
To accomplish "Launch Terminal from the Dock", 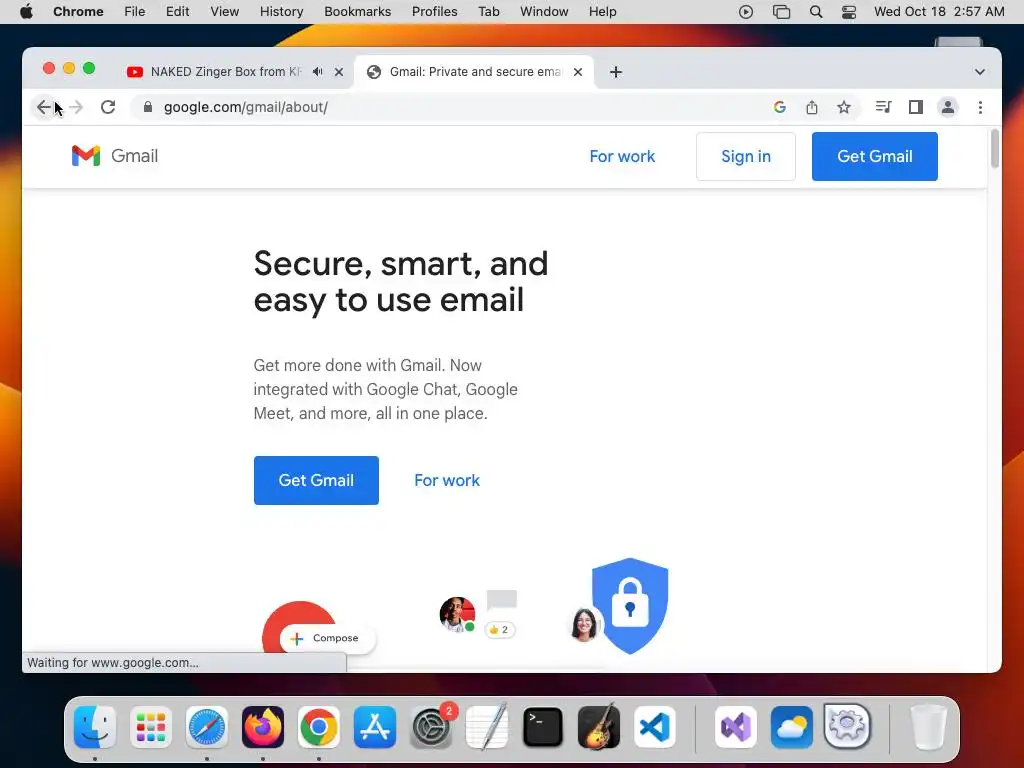I will 543,728.
